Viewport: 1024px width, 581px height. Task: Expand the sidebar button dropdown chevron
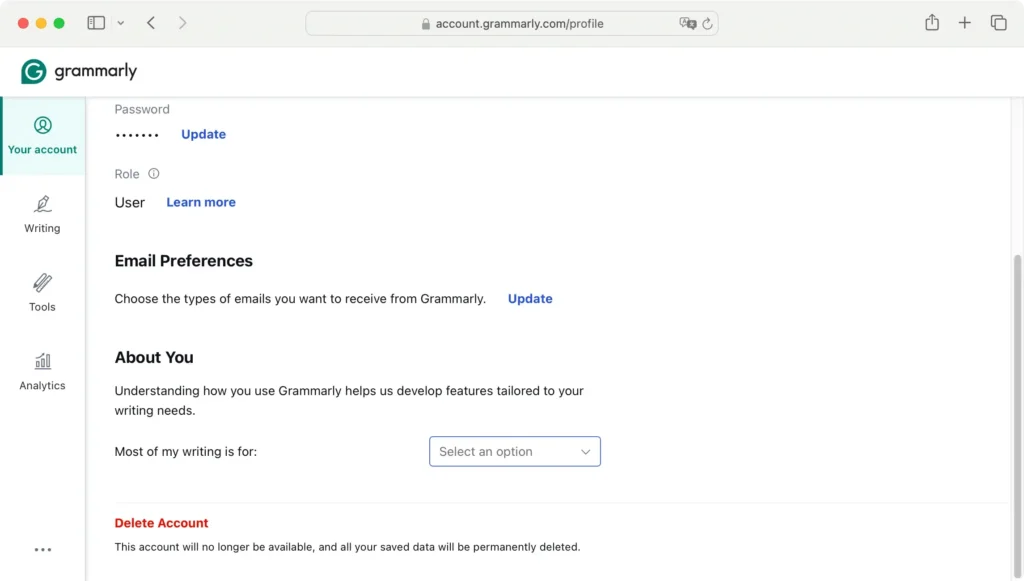click(121, 23)
